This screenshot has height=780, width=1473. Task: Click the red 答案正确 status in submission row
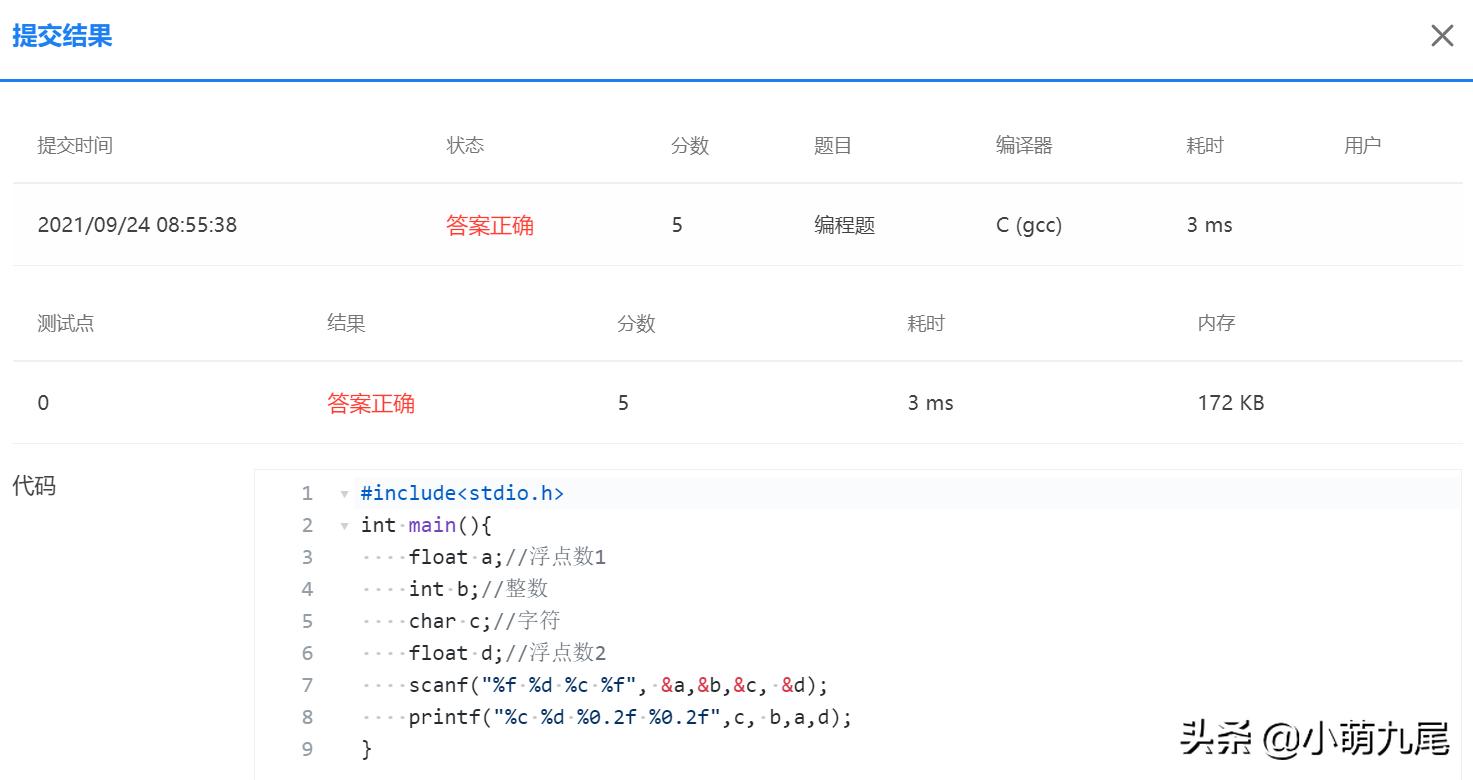(489, 225)
